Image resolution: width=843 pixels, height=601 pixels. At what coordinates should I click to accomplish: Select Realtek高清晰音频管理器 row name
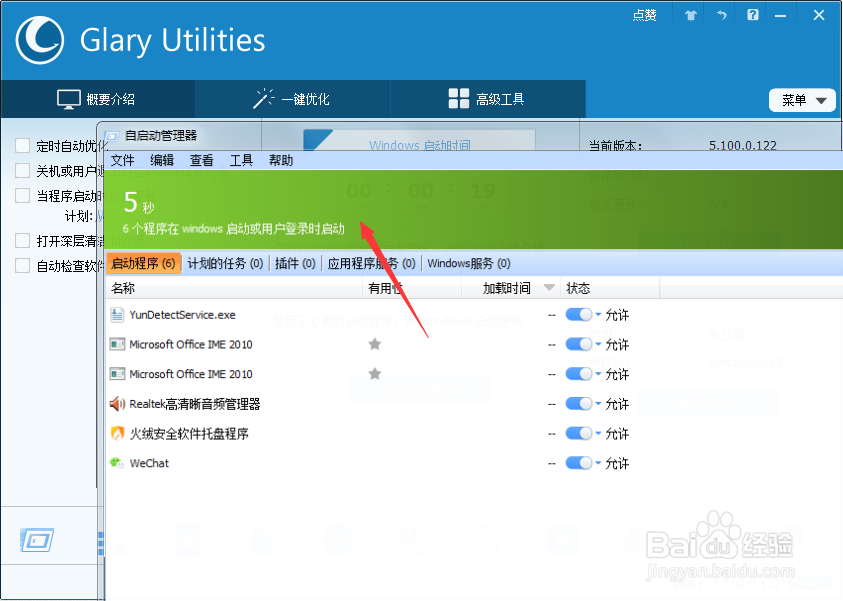tap(195, 404)
